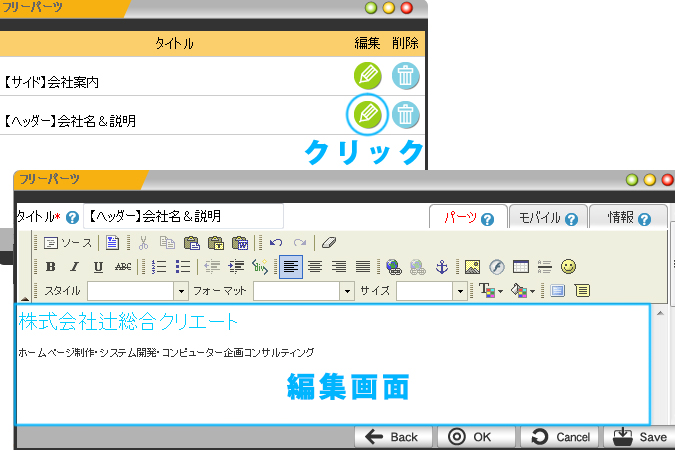Click the Insert Table icon
The image size is (675, 450).
(520, 267)
